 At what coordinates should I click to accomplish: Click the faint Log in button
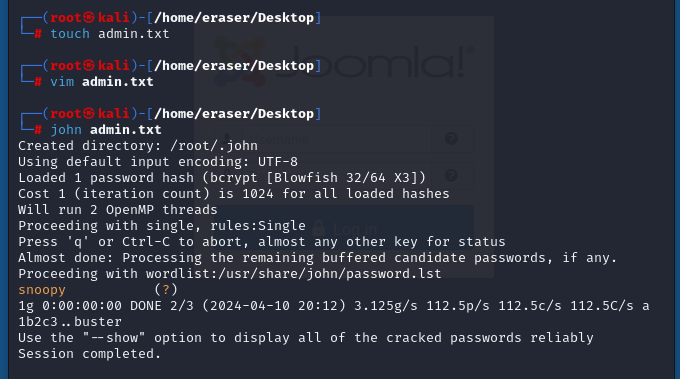point(344,228)
